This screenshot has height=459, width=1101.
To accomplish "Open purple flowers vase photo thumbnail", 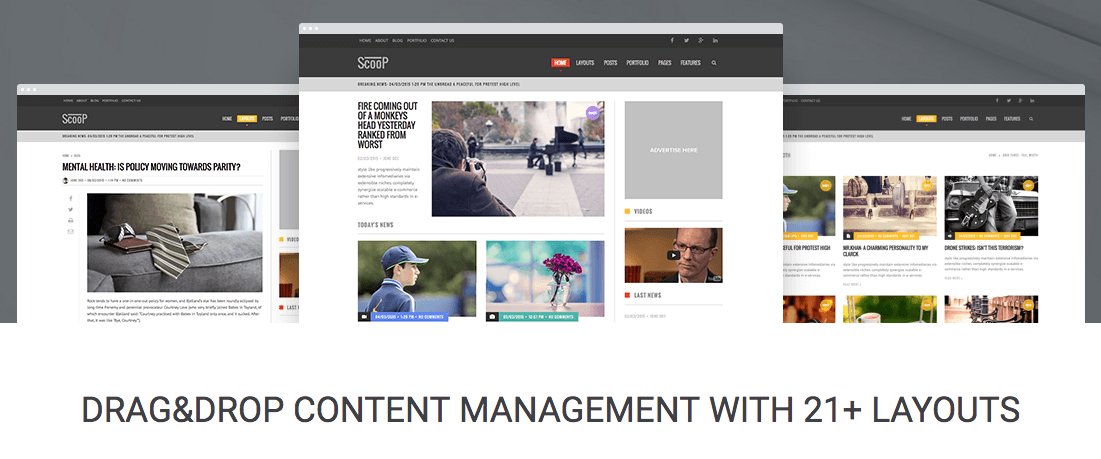I will (x=545, y=279).
